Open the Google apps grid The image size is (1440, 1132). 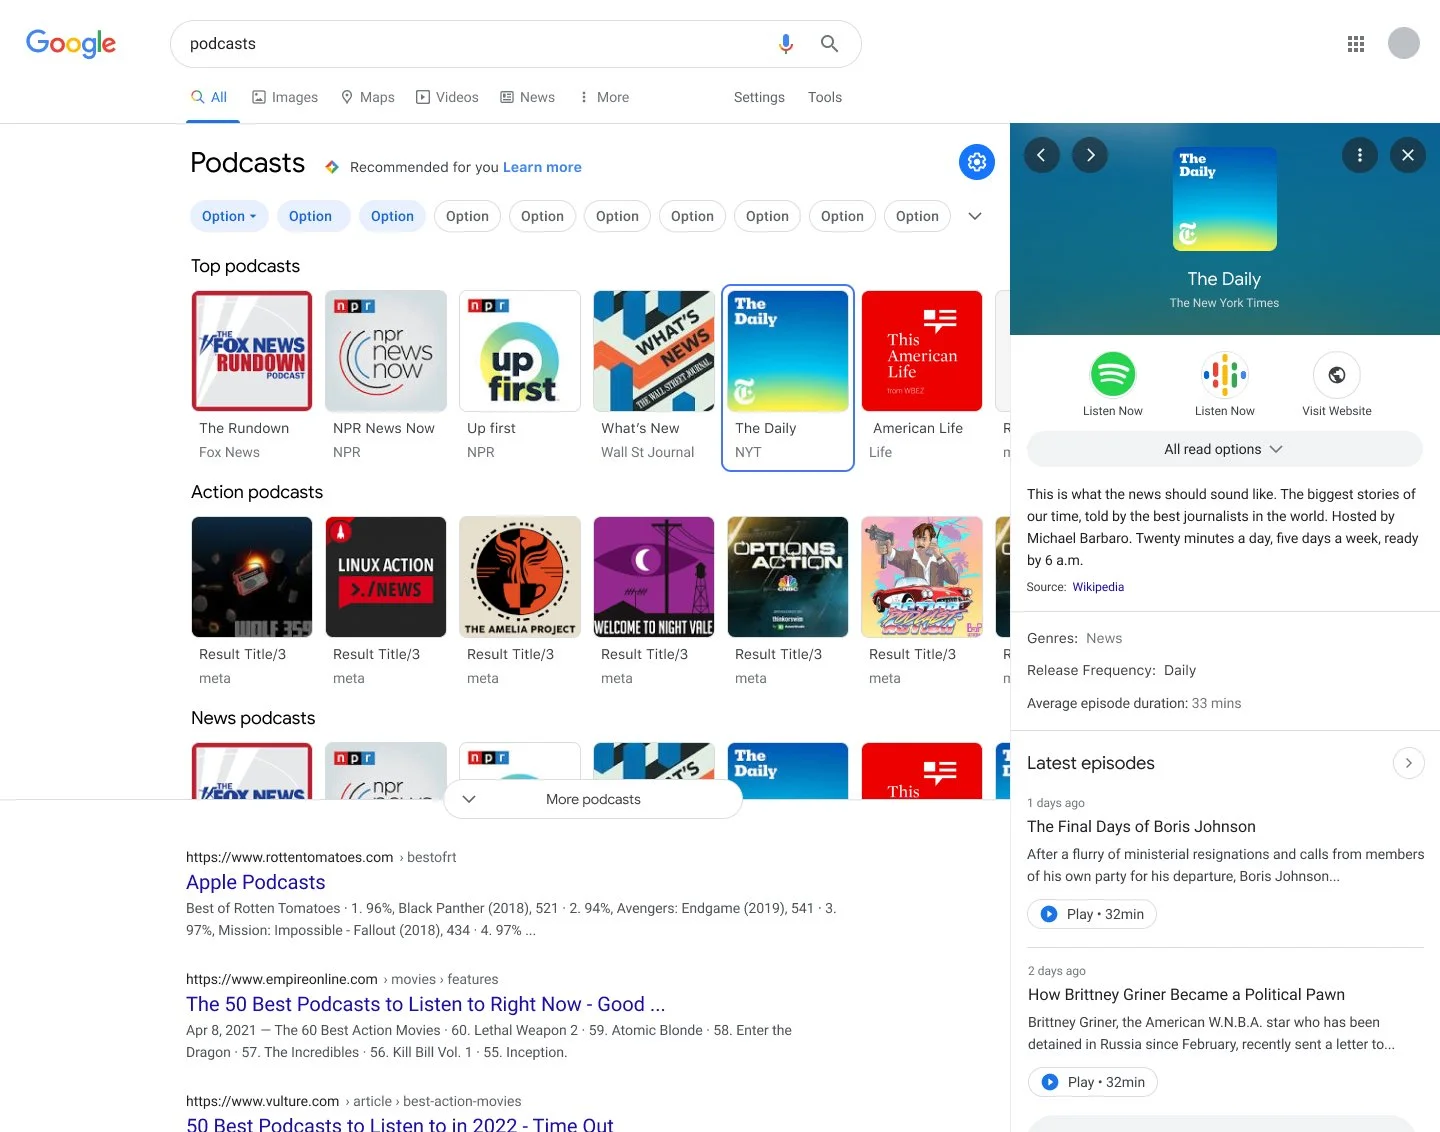[x=1356, y=44]
